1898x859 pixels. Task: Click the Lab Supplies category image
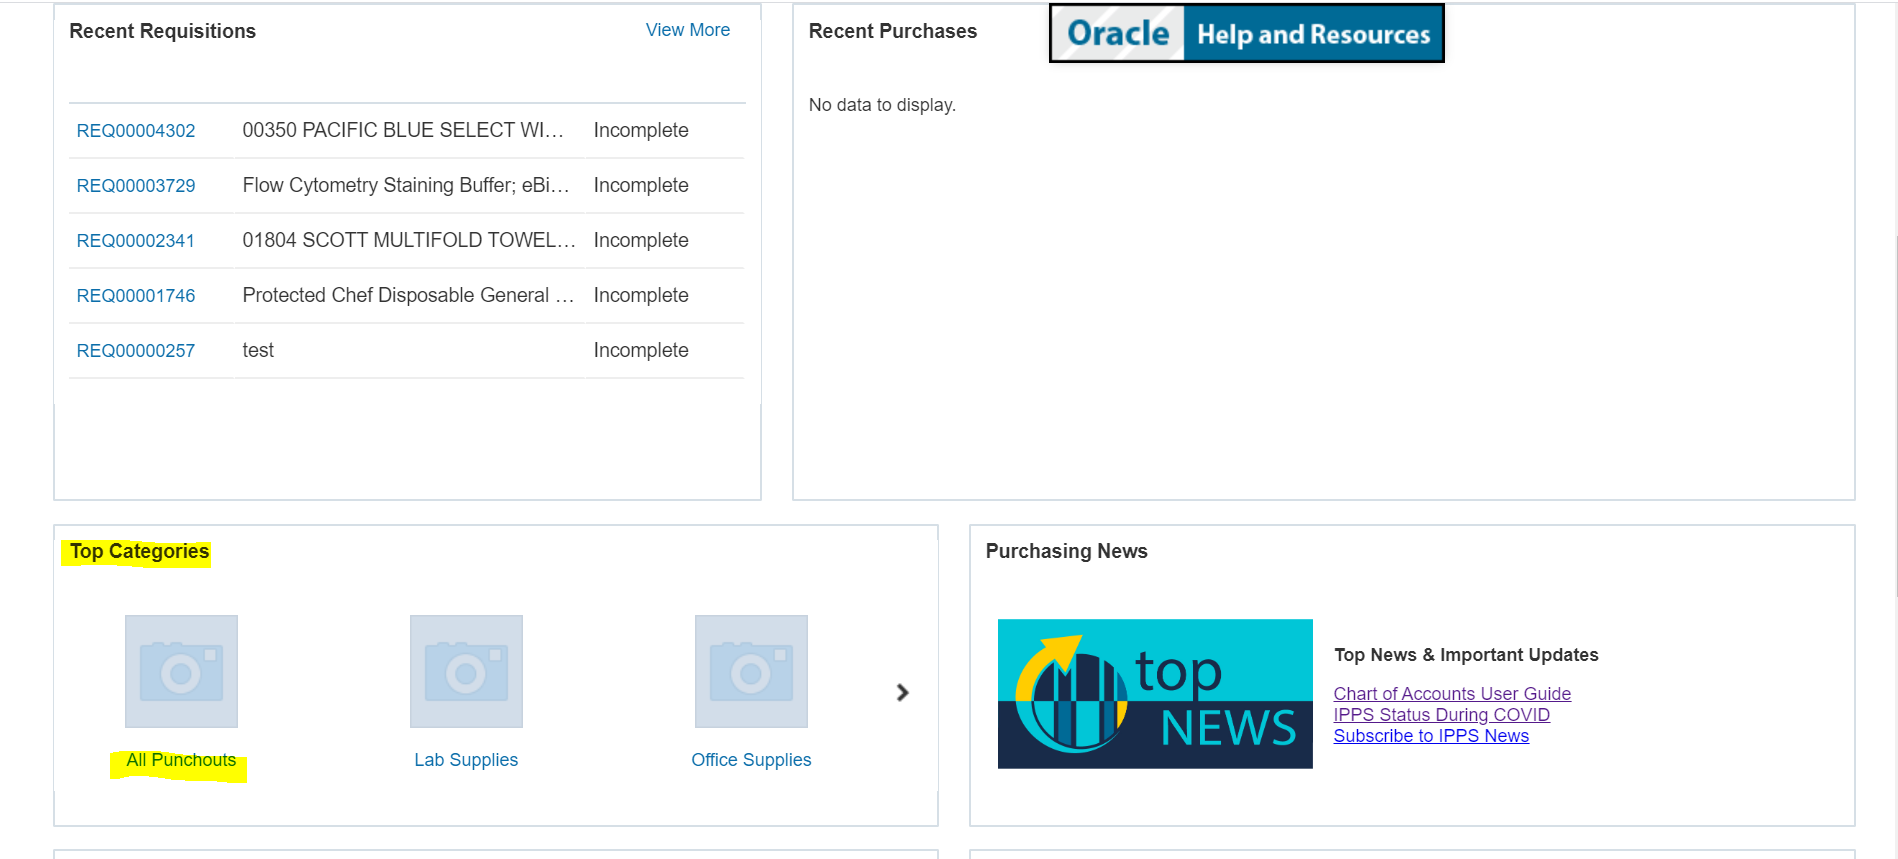tap(466, 671)
